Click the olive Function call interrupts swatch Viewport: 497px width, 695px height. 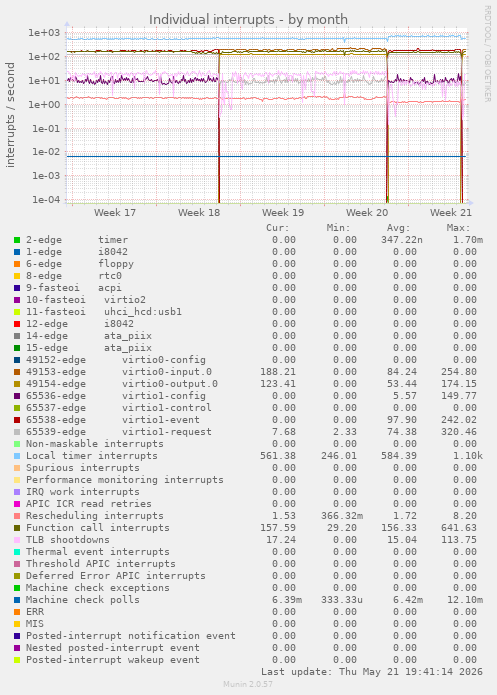point(17,528)
